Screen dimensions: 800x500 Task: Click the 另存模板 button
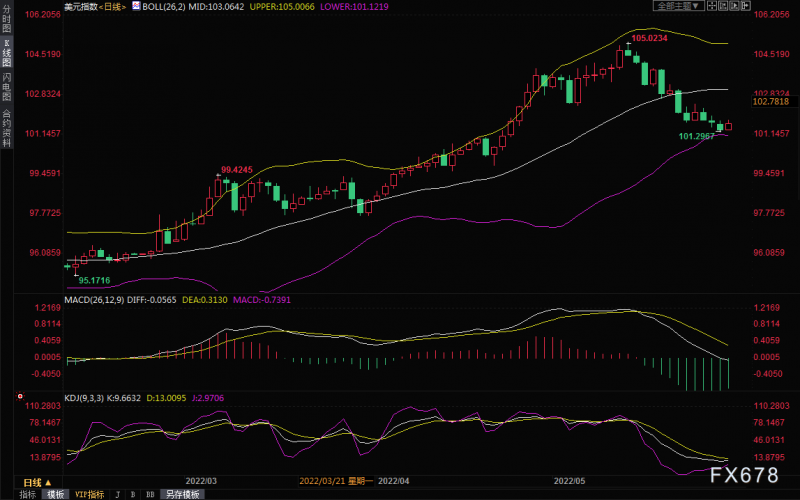[x=182, y=494]
